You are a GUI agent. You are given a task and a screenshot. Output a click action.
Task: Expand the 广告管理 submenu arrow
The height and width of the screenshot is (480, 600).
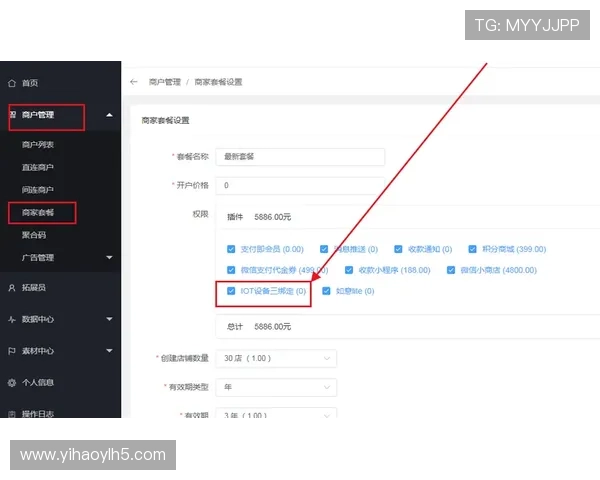[x=109, y=258]
